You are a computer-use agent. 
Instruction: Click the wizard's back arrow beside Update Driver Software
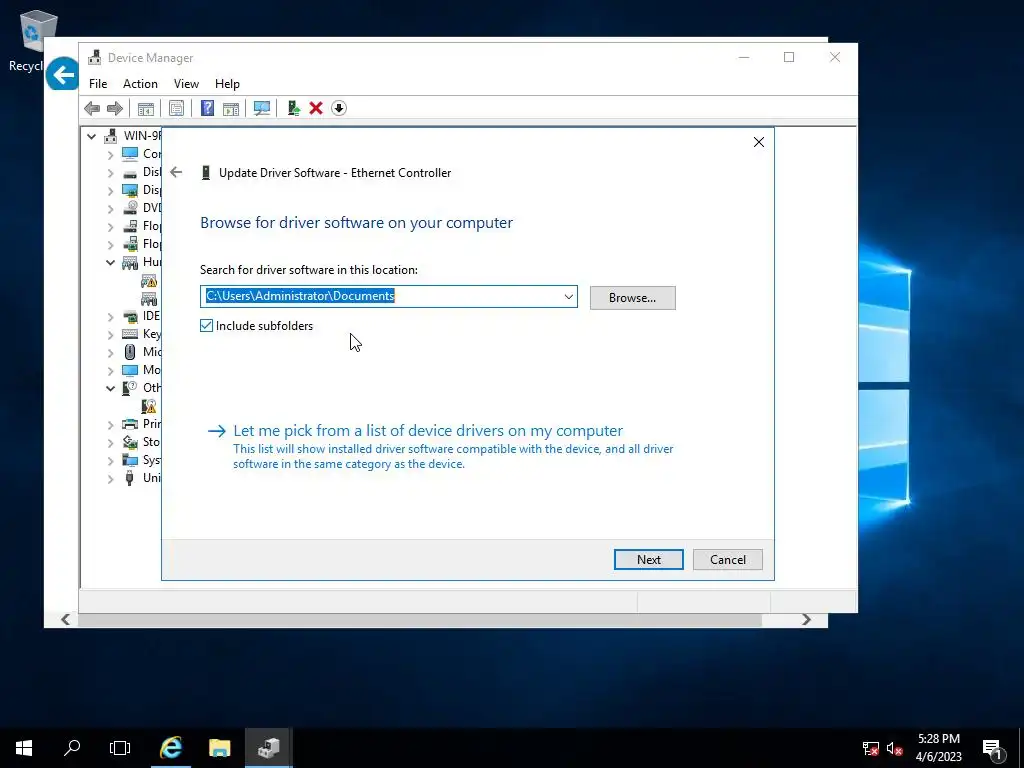(x=176, y=172)
